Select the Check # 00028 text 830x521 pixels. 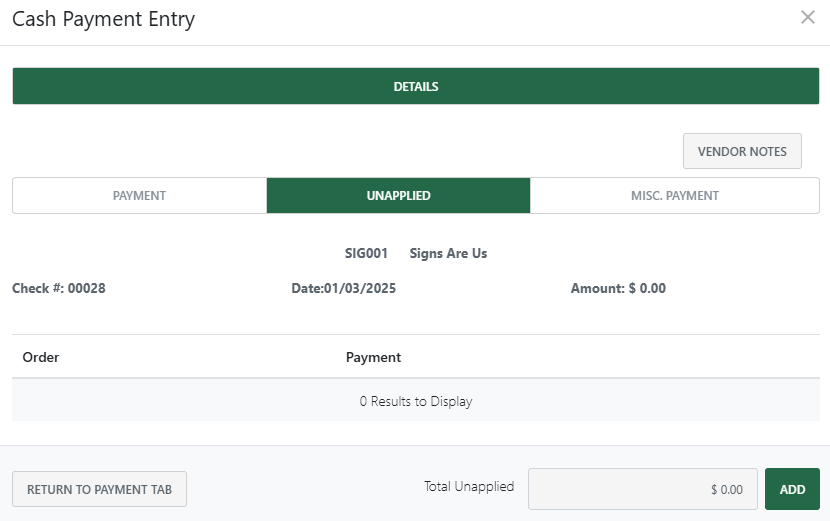pos(59,289)
